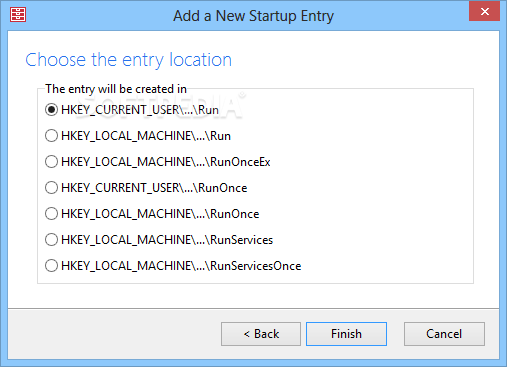Click Finish to create the entry

coord(346,334)
